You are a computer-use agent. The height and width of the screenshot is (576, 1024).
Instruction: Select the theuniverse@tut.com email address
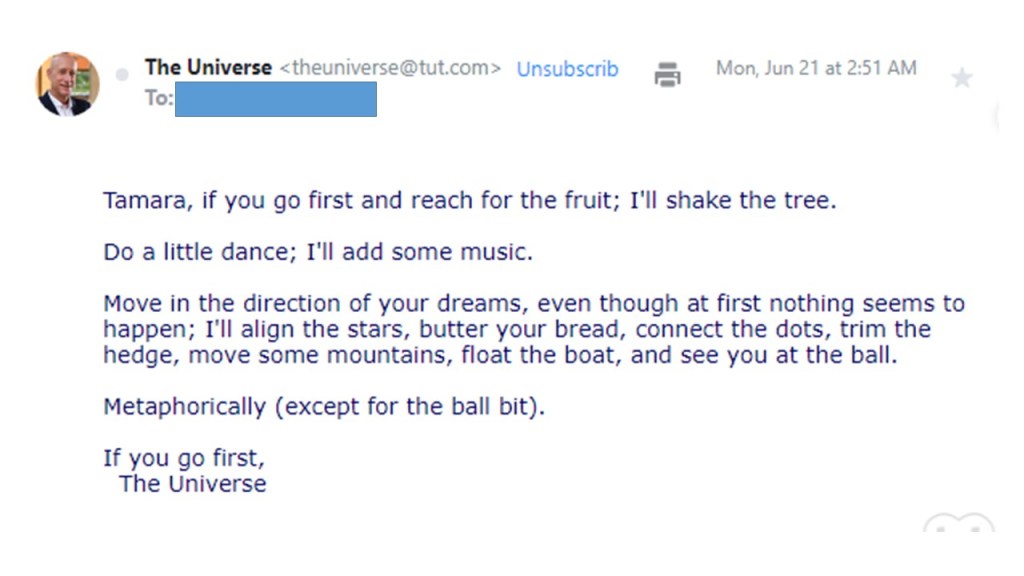390,69
